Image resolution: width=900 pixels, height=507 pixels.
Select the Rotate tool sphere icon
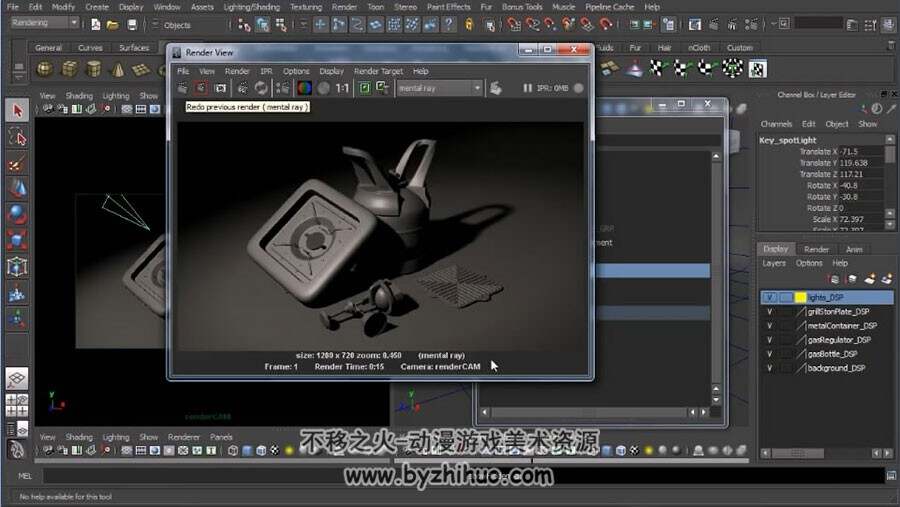coord(17,214)
